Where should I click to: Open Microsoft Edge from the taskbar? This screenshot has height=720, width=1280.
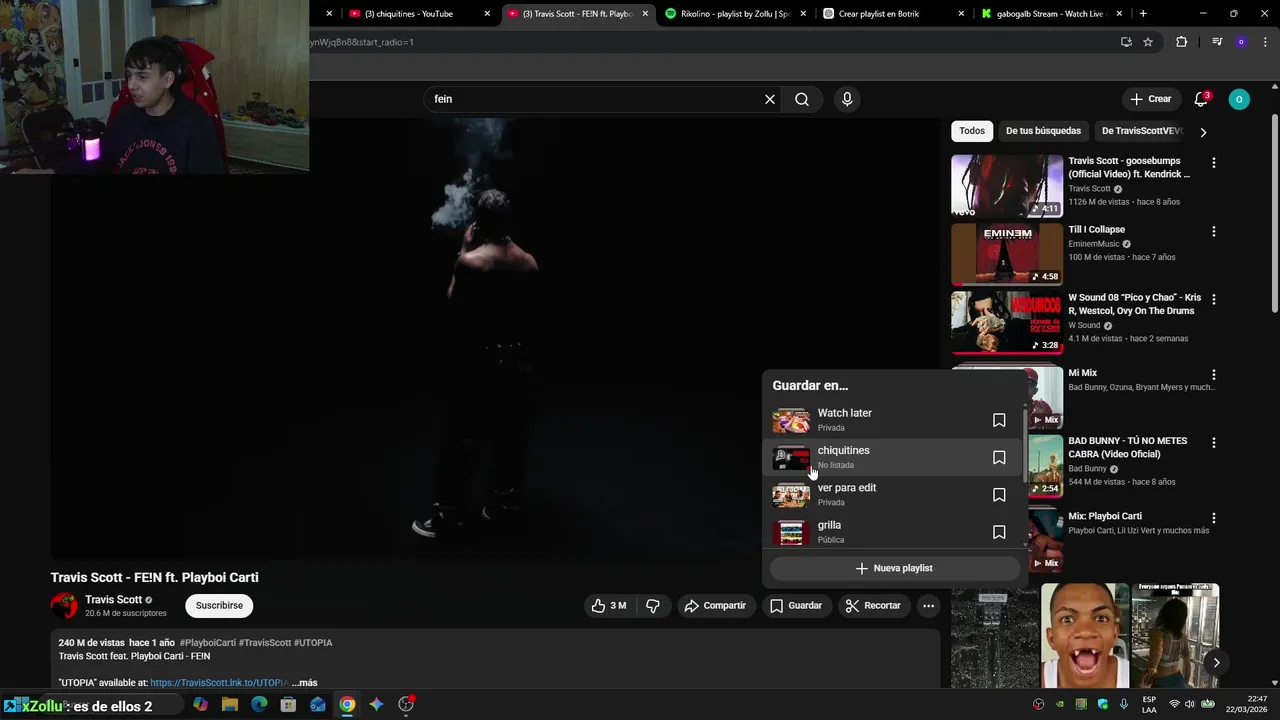click(259, 705)
